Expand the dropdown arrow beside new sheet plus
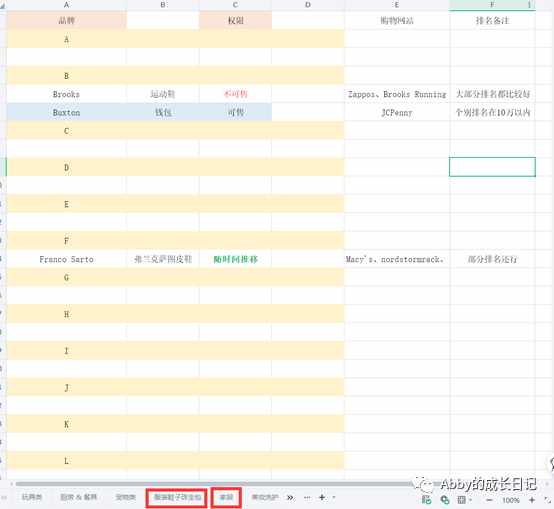This screenshot has height=509, width=554. tap(334, 497)
